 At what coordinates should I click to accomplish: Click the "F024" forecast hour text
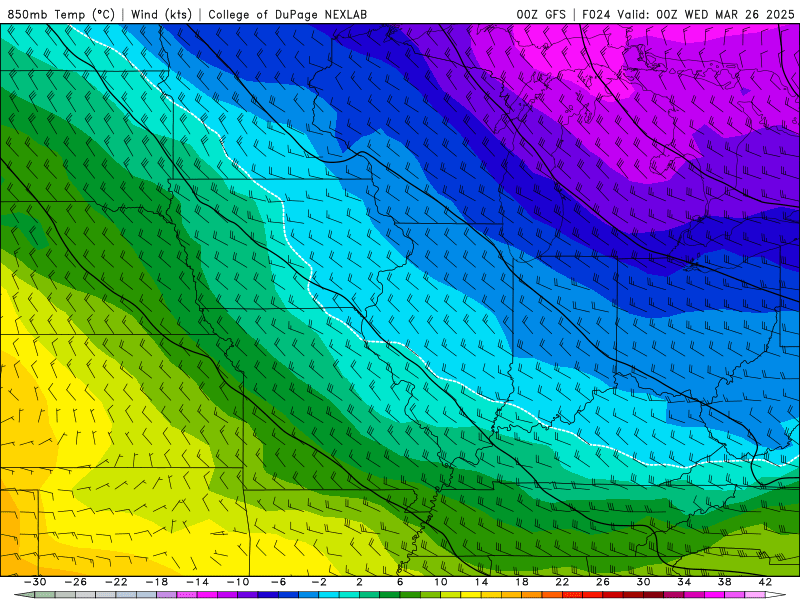pyautogui.click(x=596, y=14)
